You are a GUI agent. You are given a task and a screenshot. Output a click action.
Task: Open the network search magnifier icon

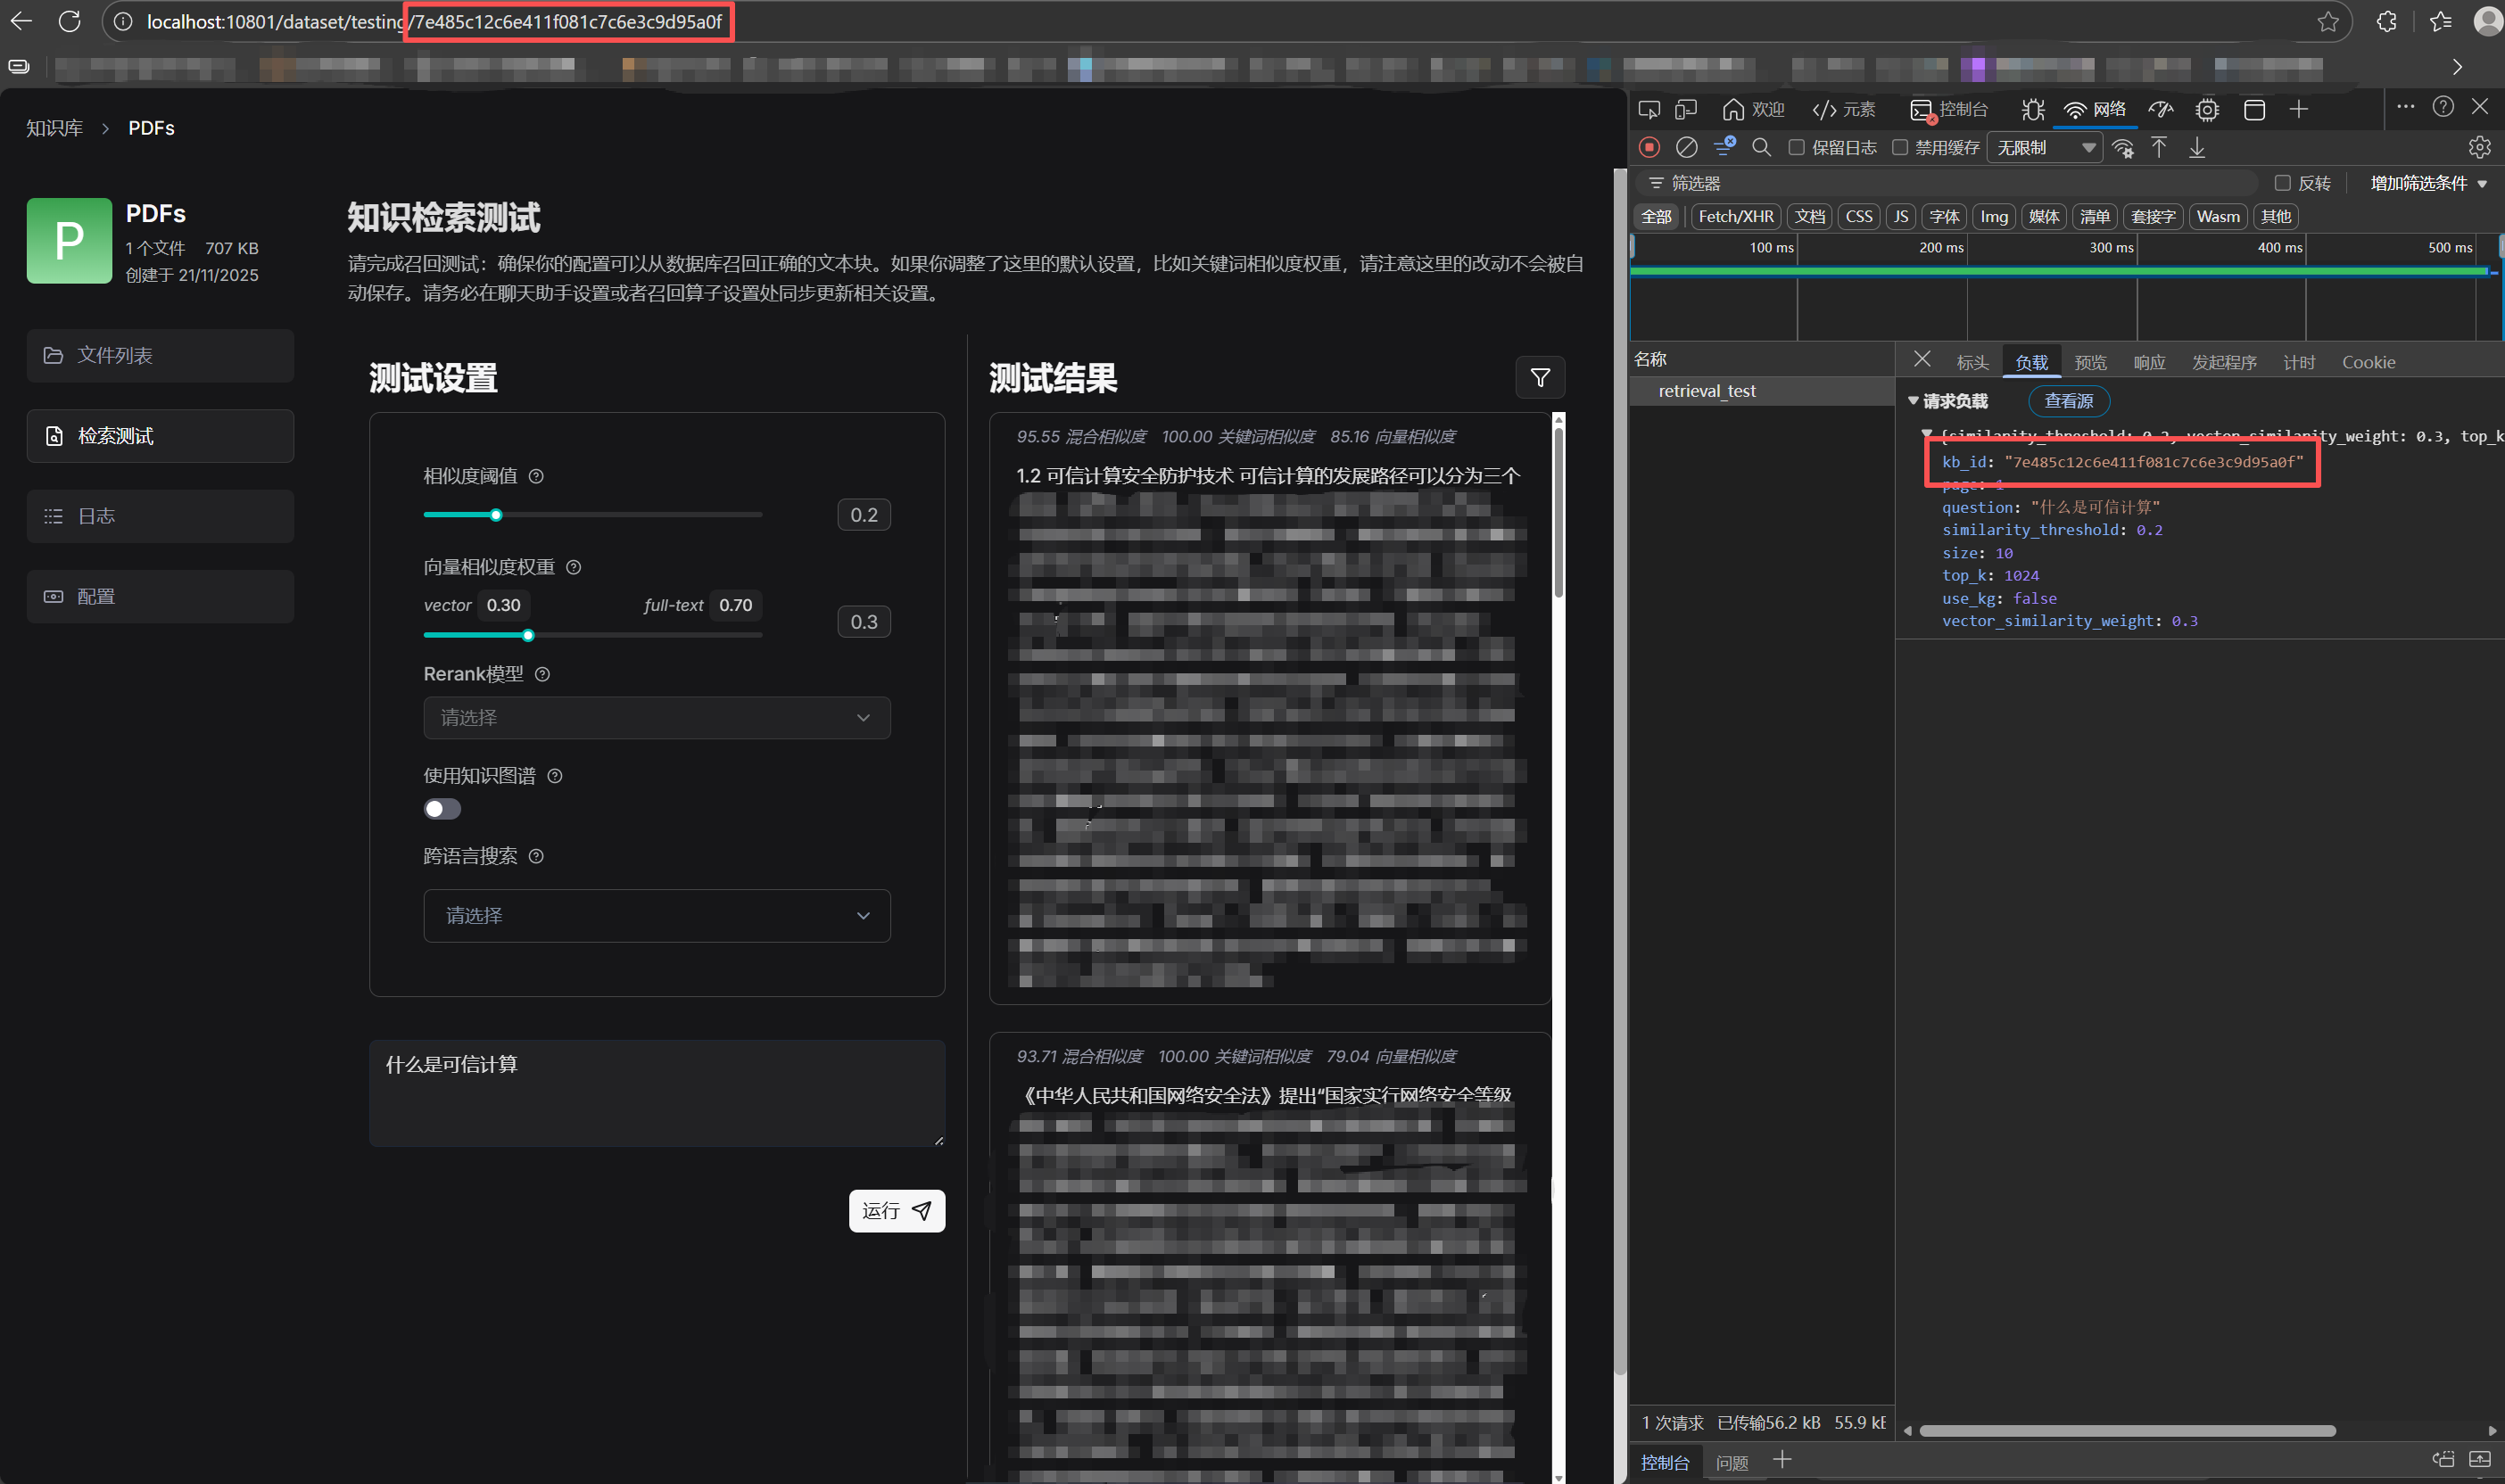[1761, 147]
